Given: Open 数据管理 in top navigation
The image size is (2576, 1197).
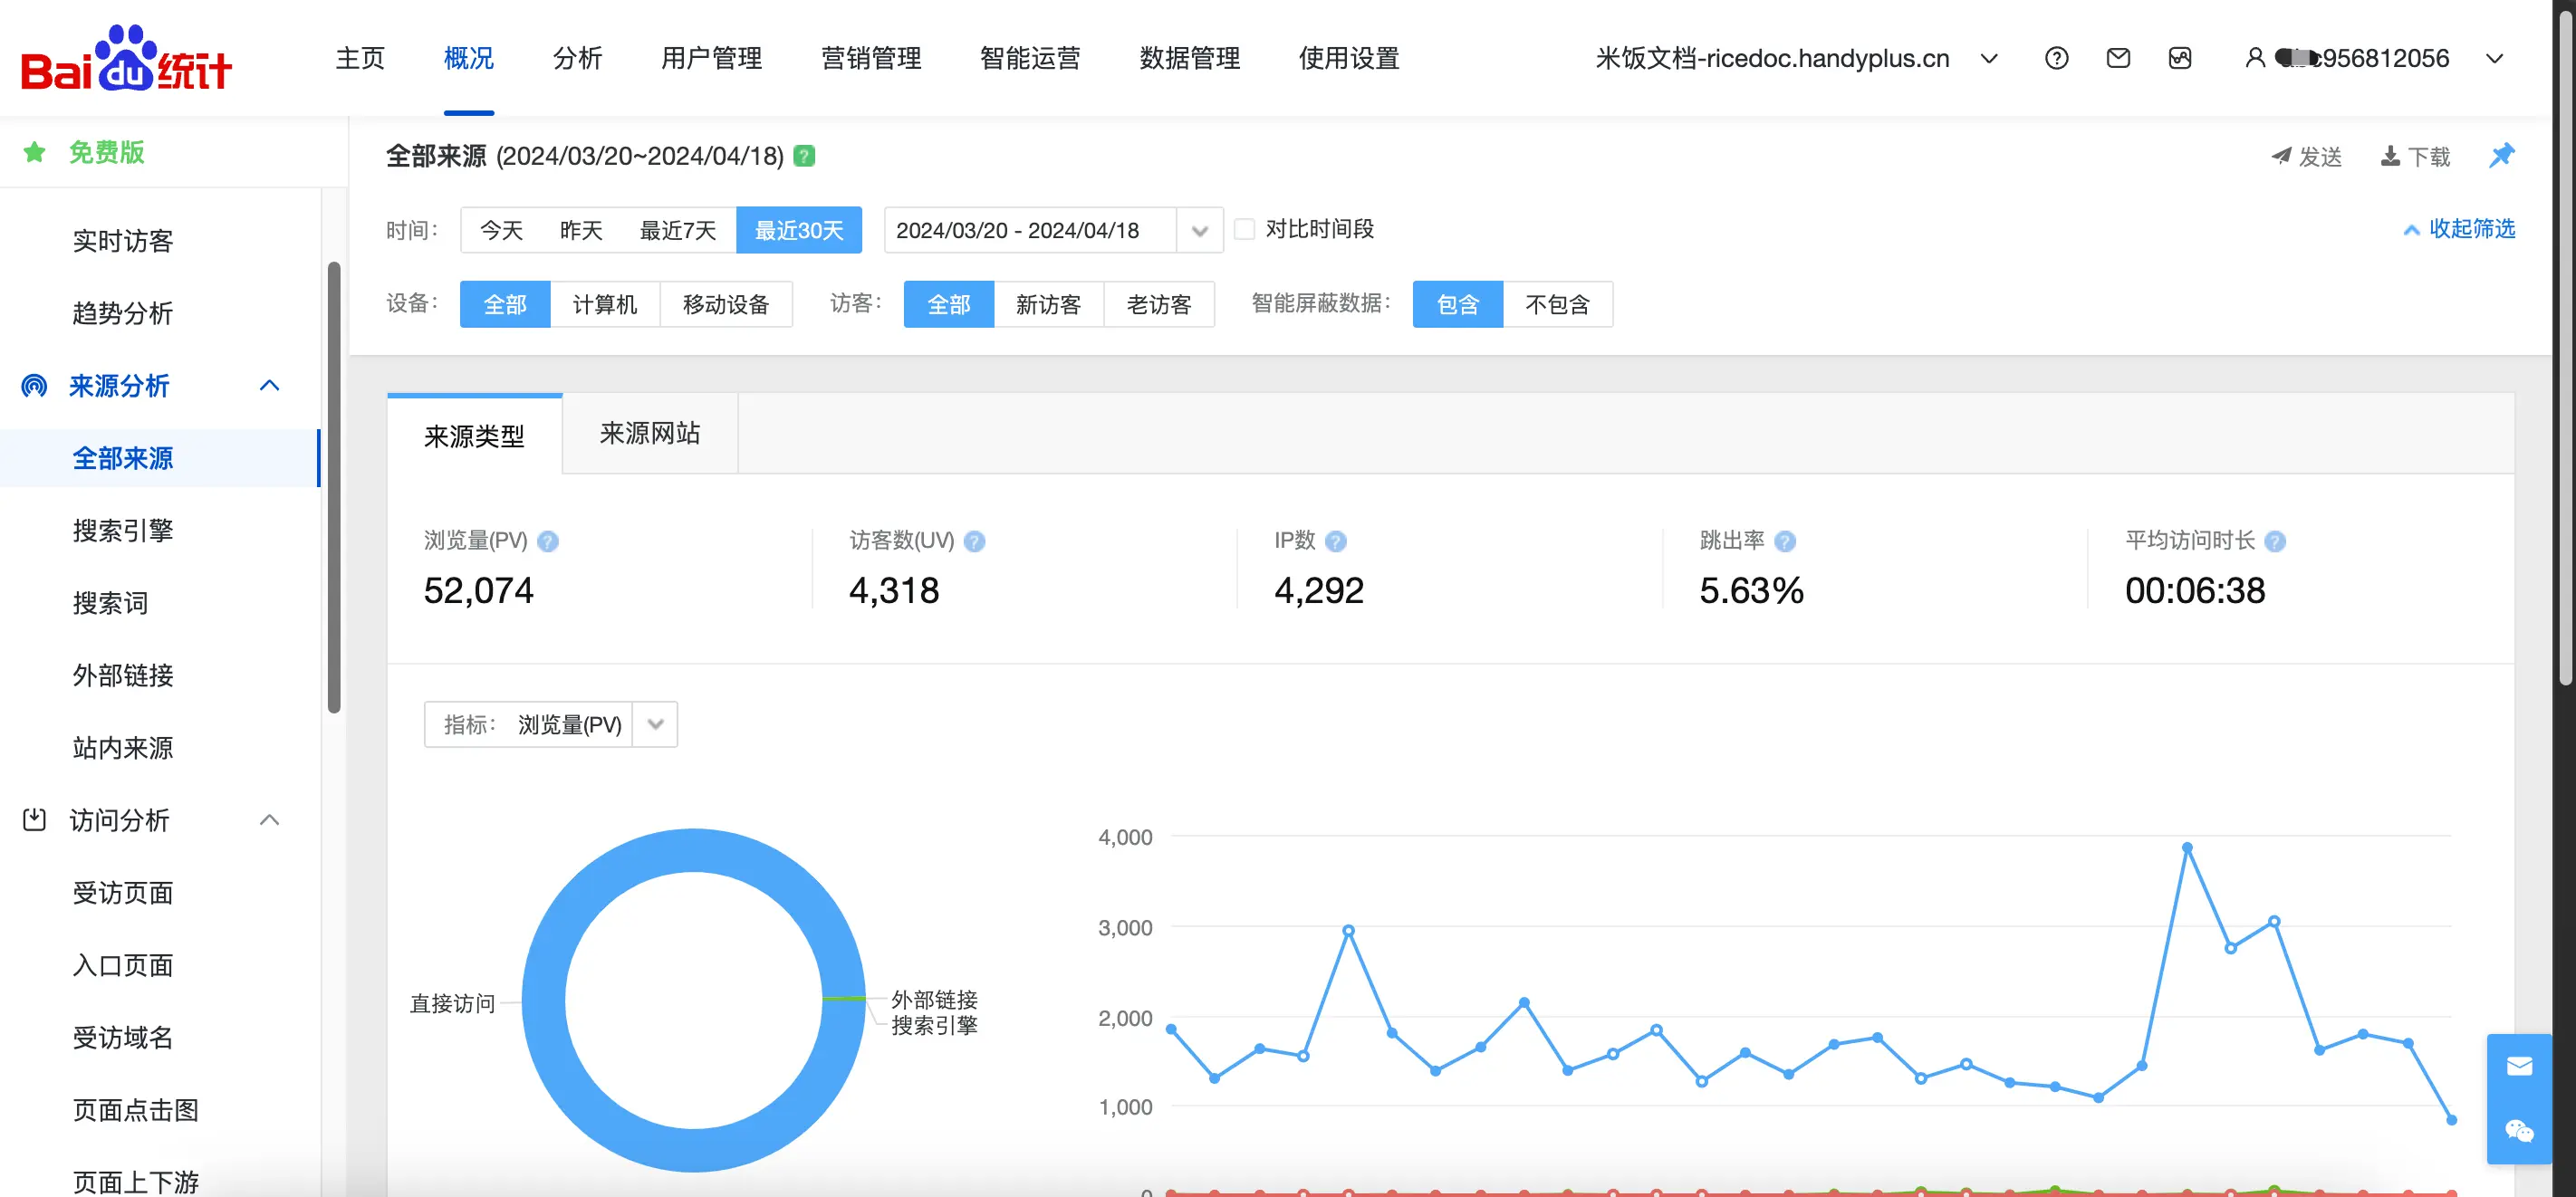Looking at the screenshot, I should [x=1190, y=58].
